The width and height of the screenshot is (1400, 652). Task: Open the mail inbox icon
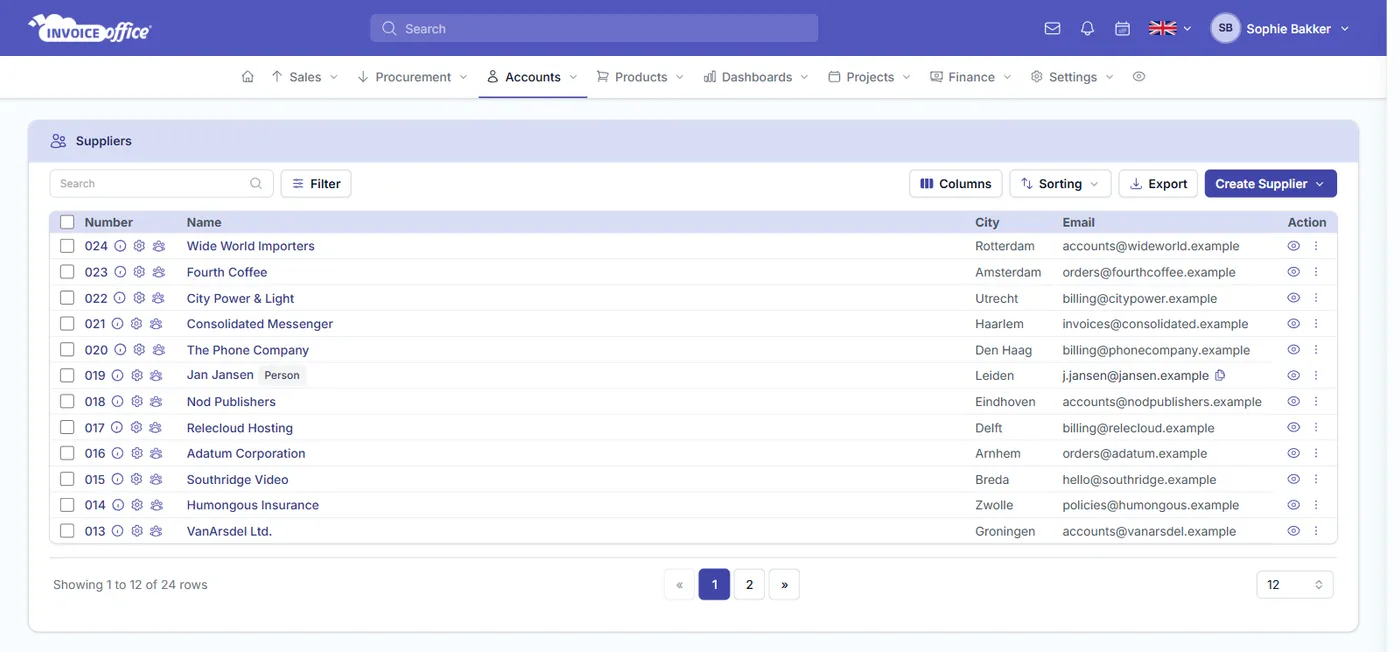[x=1052, y=29]
